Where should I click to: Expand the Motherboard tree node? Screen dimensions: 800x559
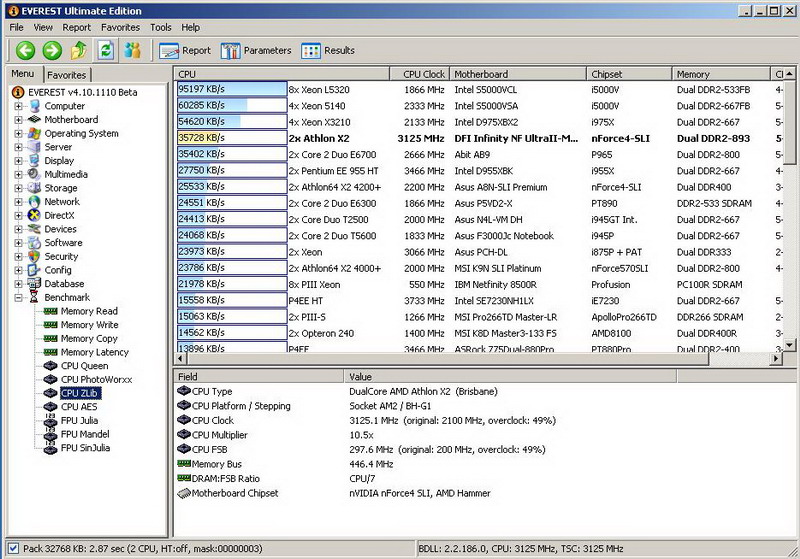click(19, 120)
